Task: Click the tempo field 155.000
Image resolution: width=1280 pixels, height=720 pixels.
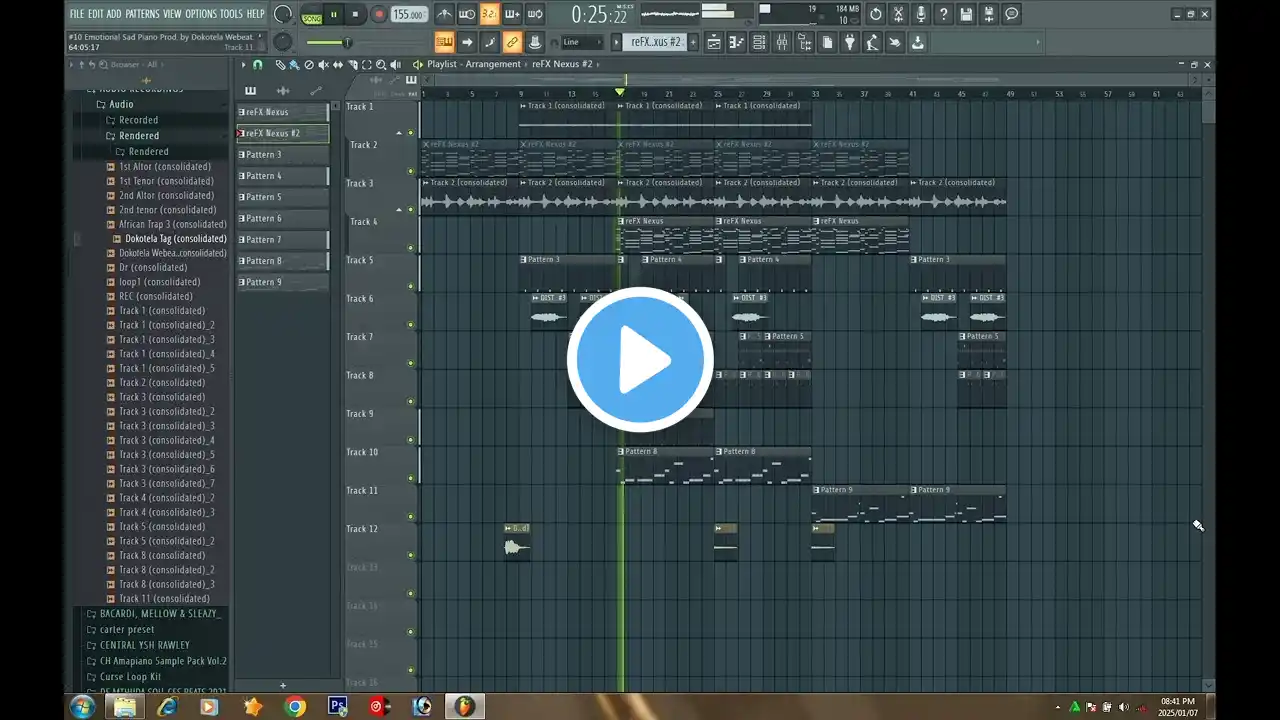Action: point(408,14)
